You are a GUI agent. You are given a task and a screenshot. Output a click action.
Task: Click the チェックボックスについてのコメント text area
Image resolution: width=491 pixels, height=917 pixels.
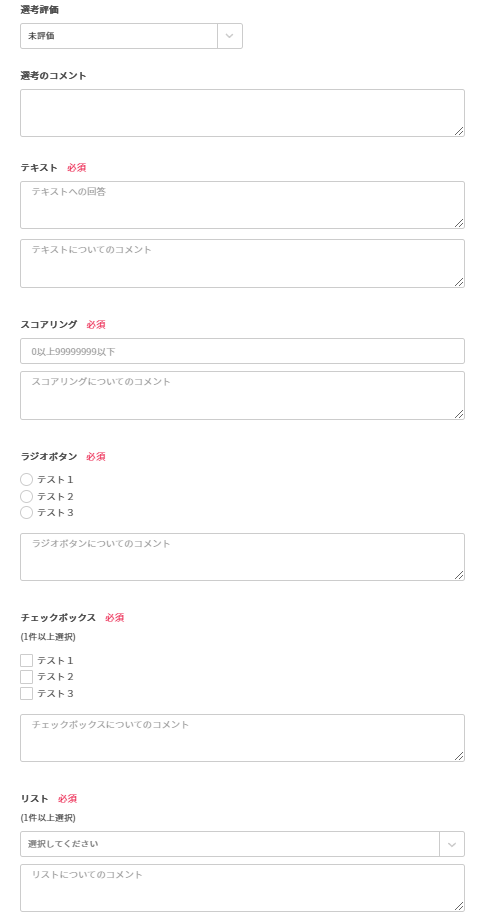click(243, 738)
